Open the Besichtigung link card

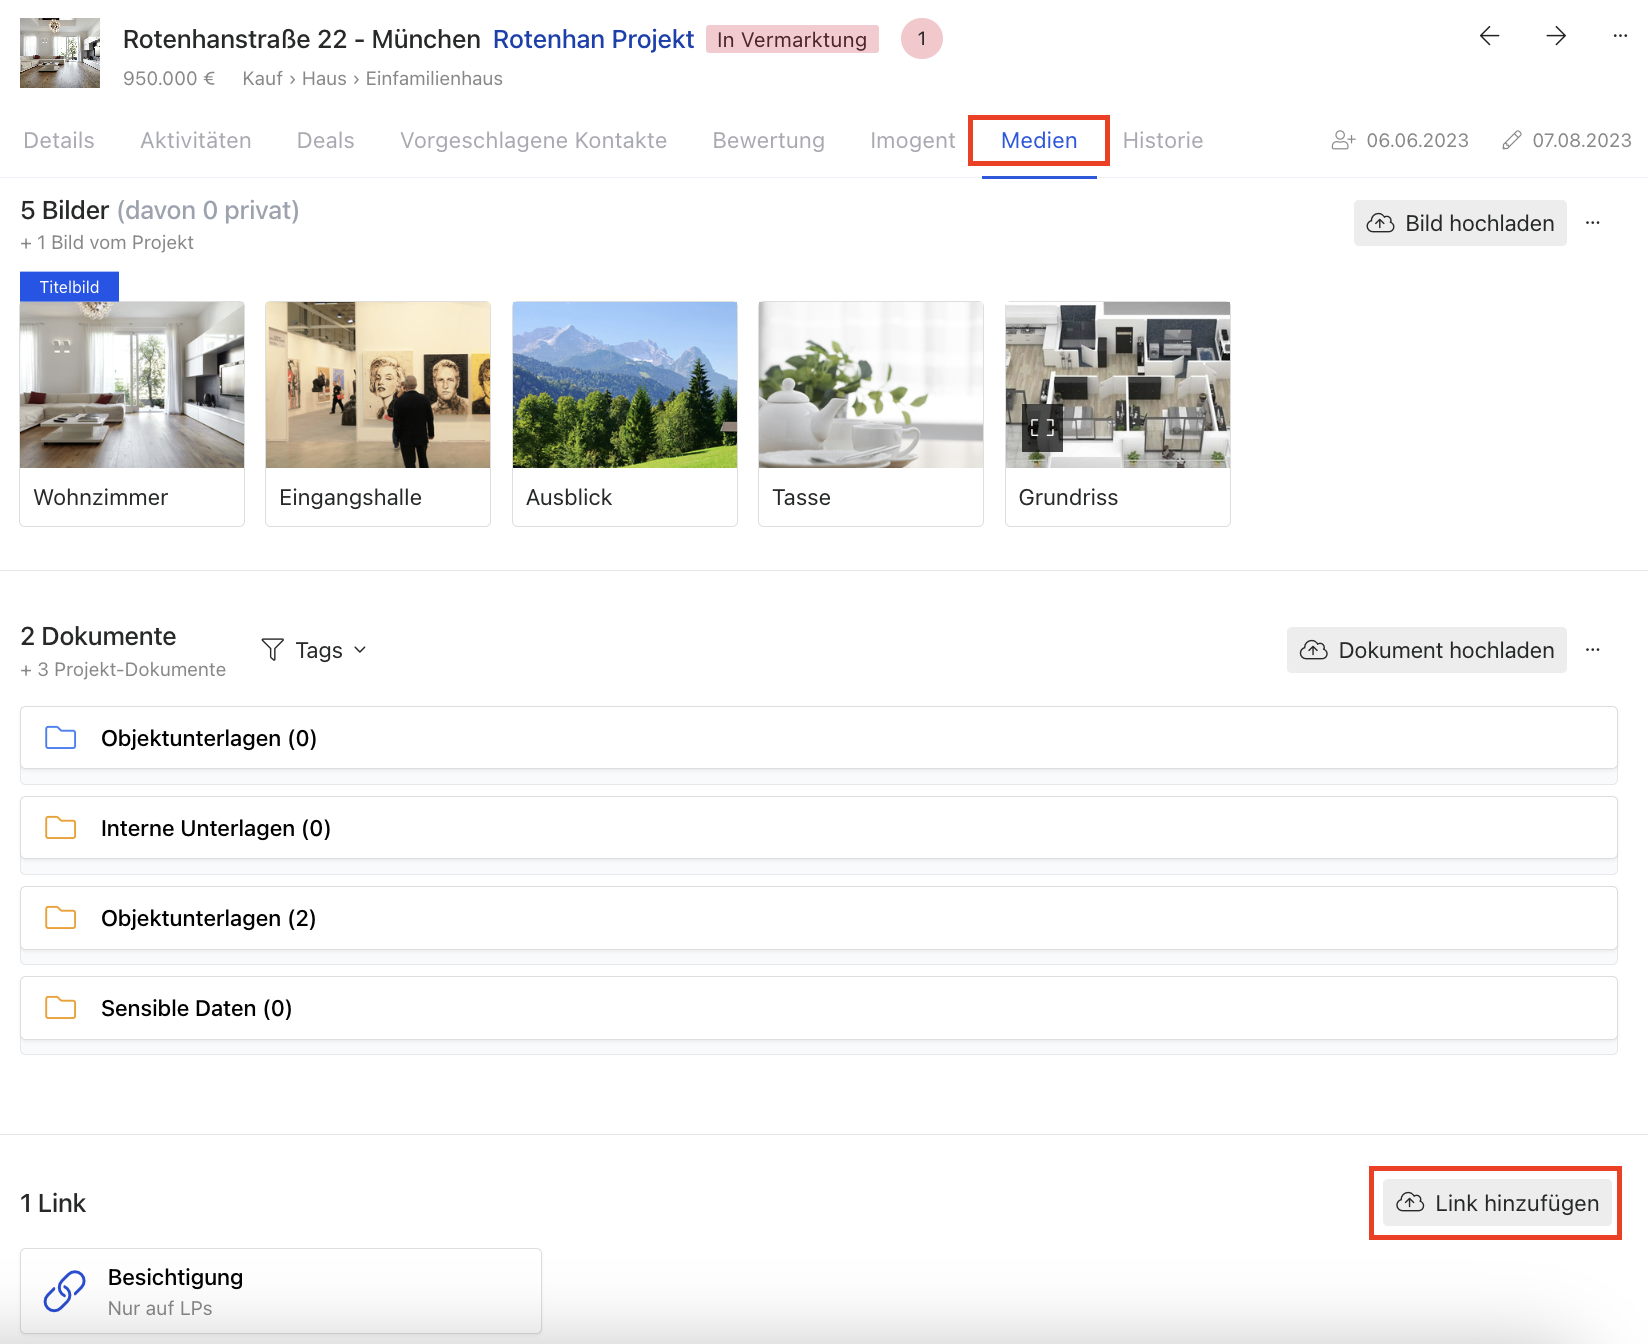tap(281, 1291)
